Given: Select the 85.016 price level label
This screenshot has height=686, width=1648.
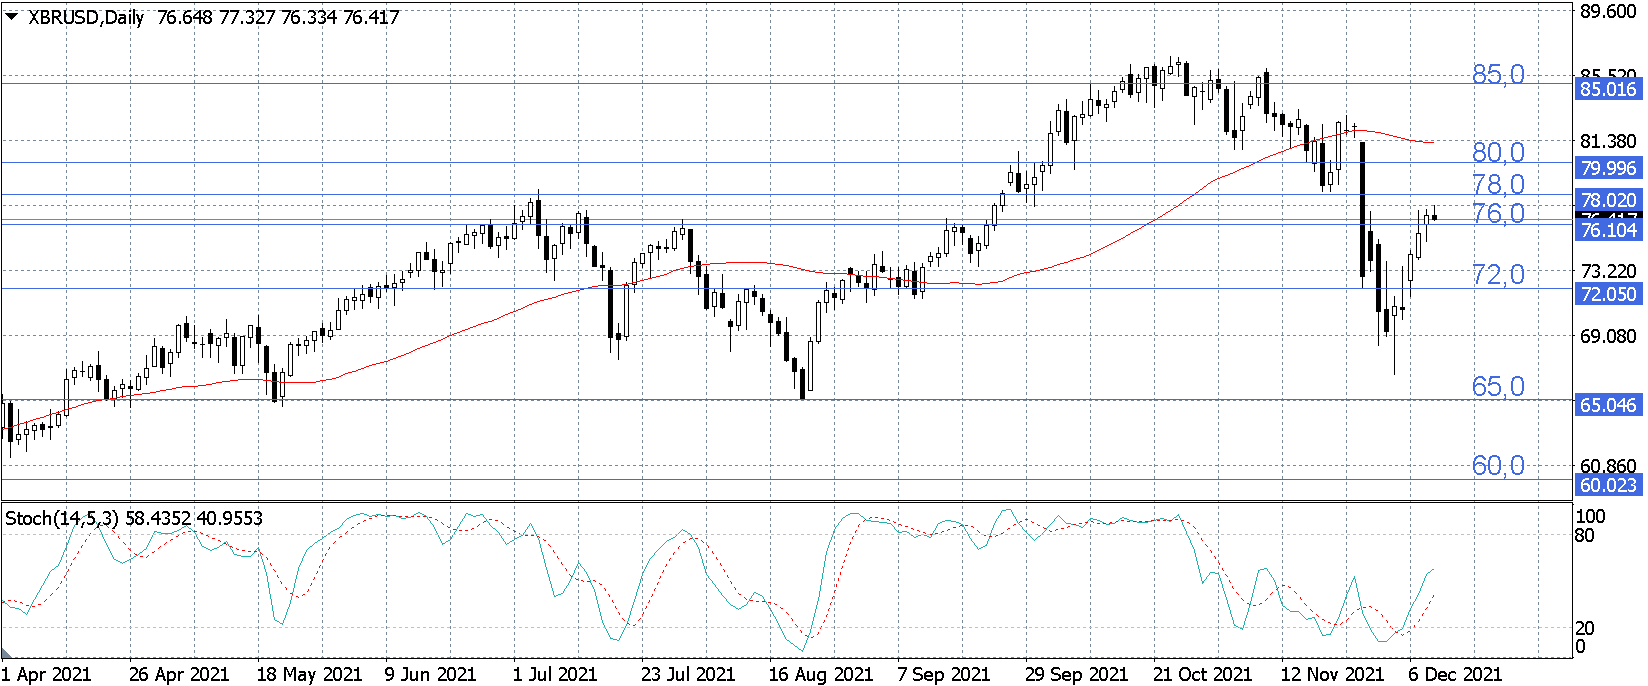Looking at the screenshot, I should pos(1607,89).
